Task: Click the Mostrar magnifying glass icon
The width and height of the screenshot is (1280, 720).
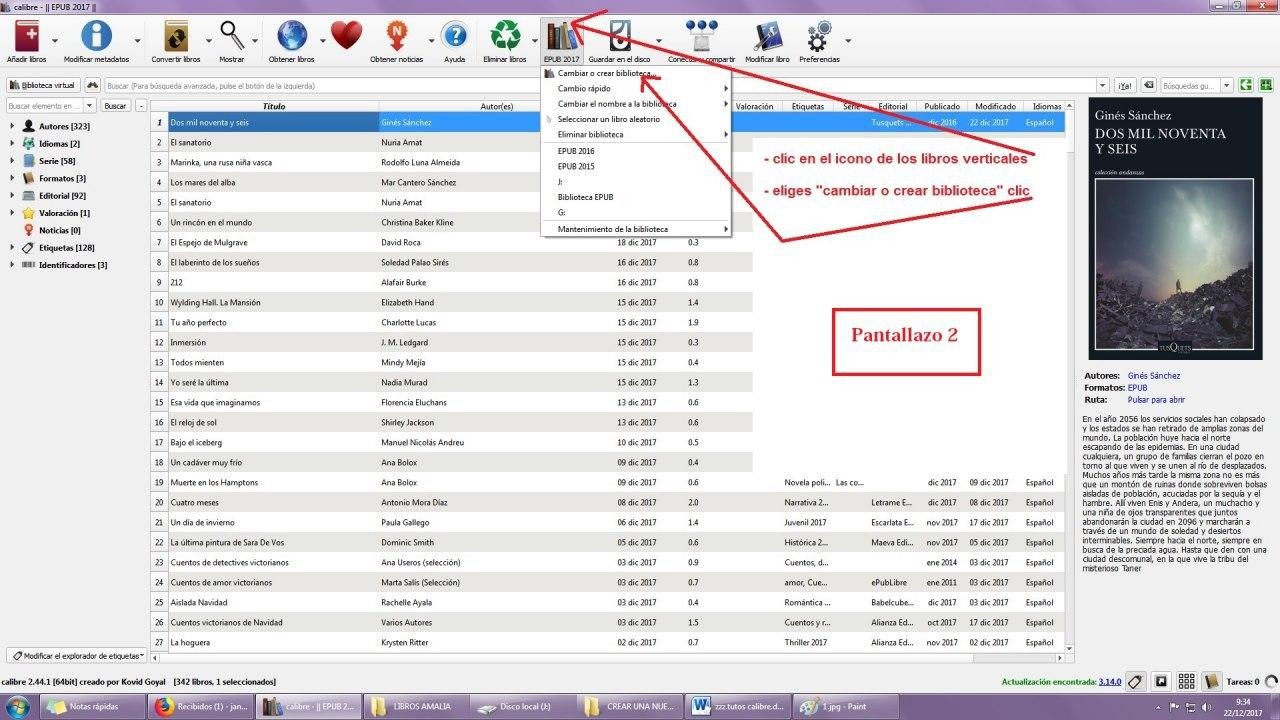Action: click(232, 36)
